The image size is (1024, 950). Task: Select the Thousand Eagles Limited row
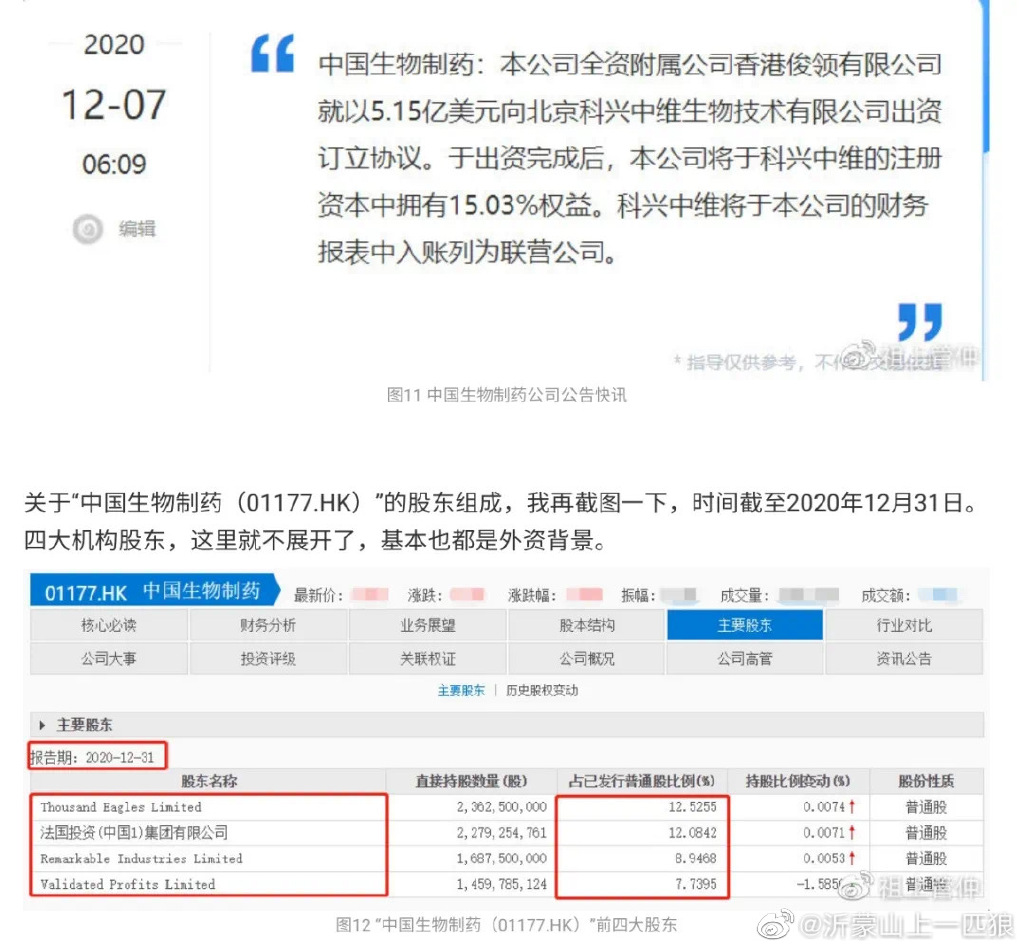[x=506, y=807]
